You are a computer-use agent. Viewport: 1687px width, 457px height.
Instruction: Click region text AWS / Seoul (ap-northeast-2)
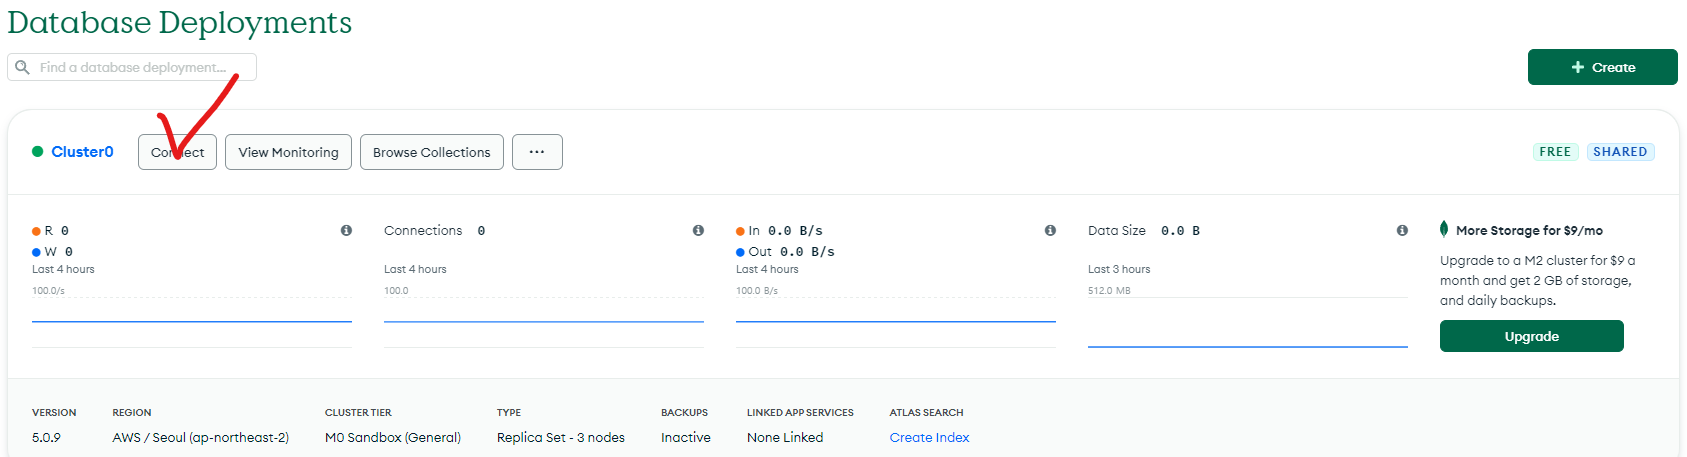click(x=201, y=437)
